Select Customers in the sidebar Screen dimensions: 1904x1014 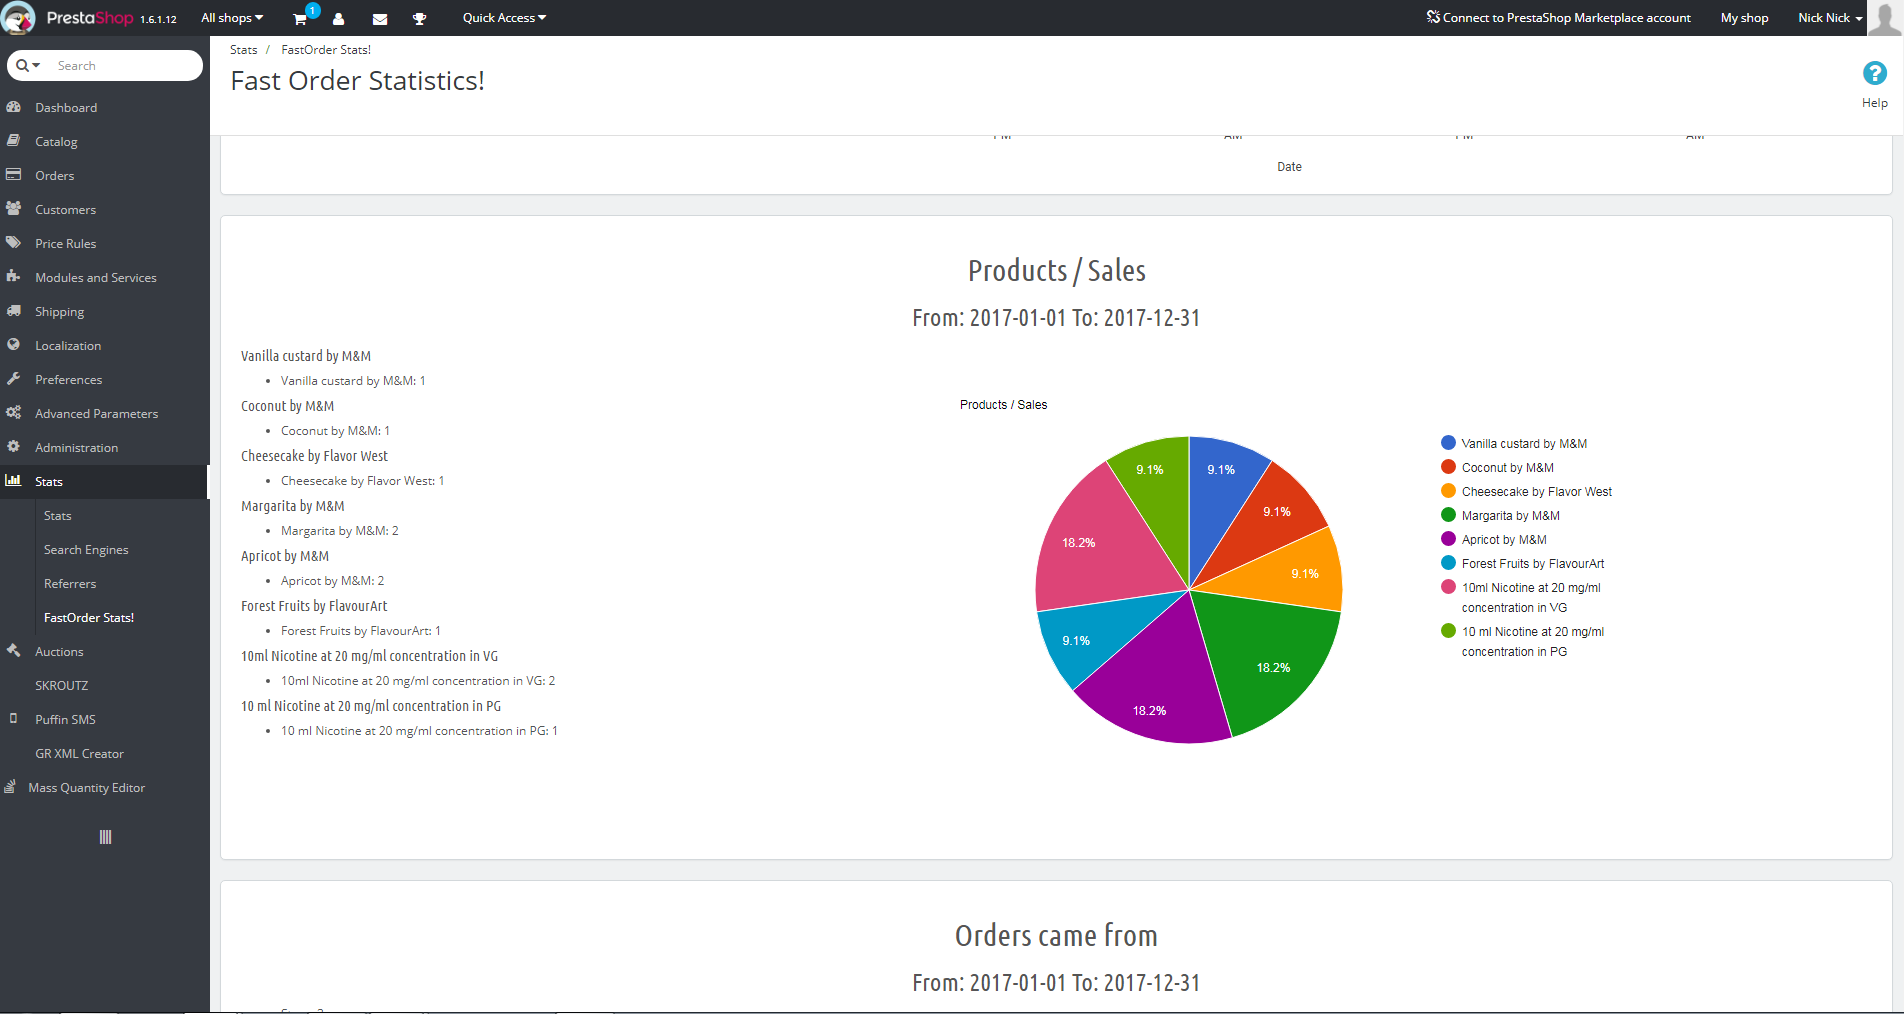pos(66,210)
